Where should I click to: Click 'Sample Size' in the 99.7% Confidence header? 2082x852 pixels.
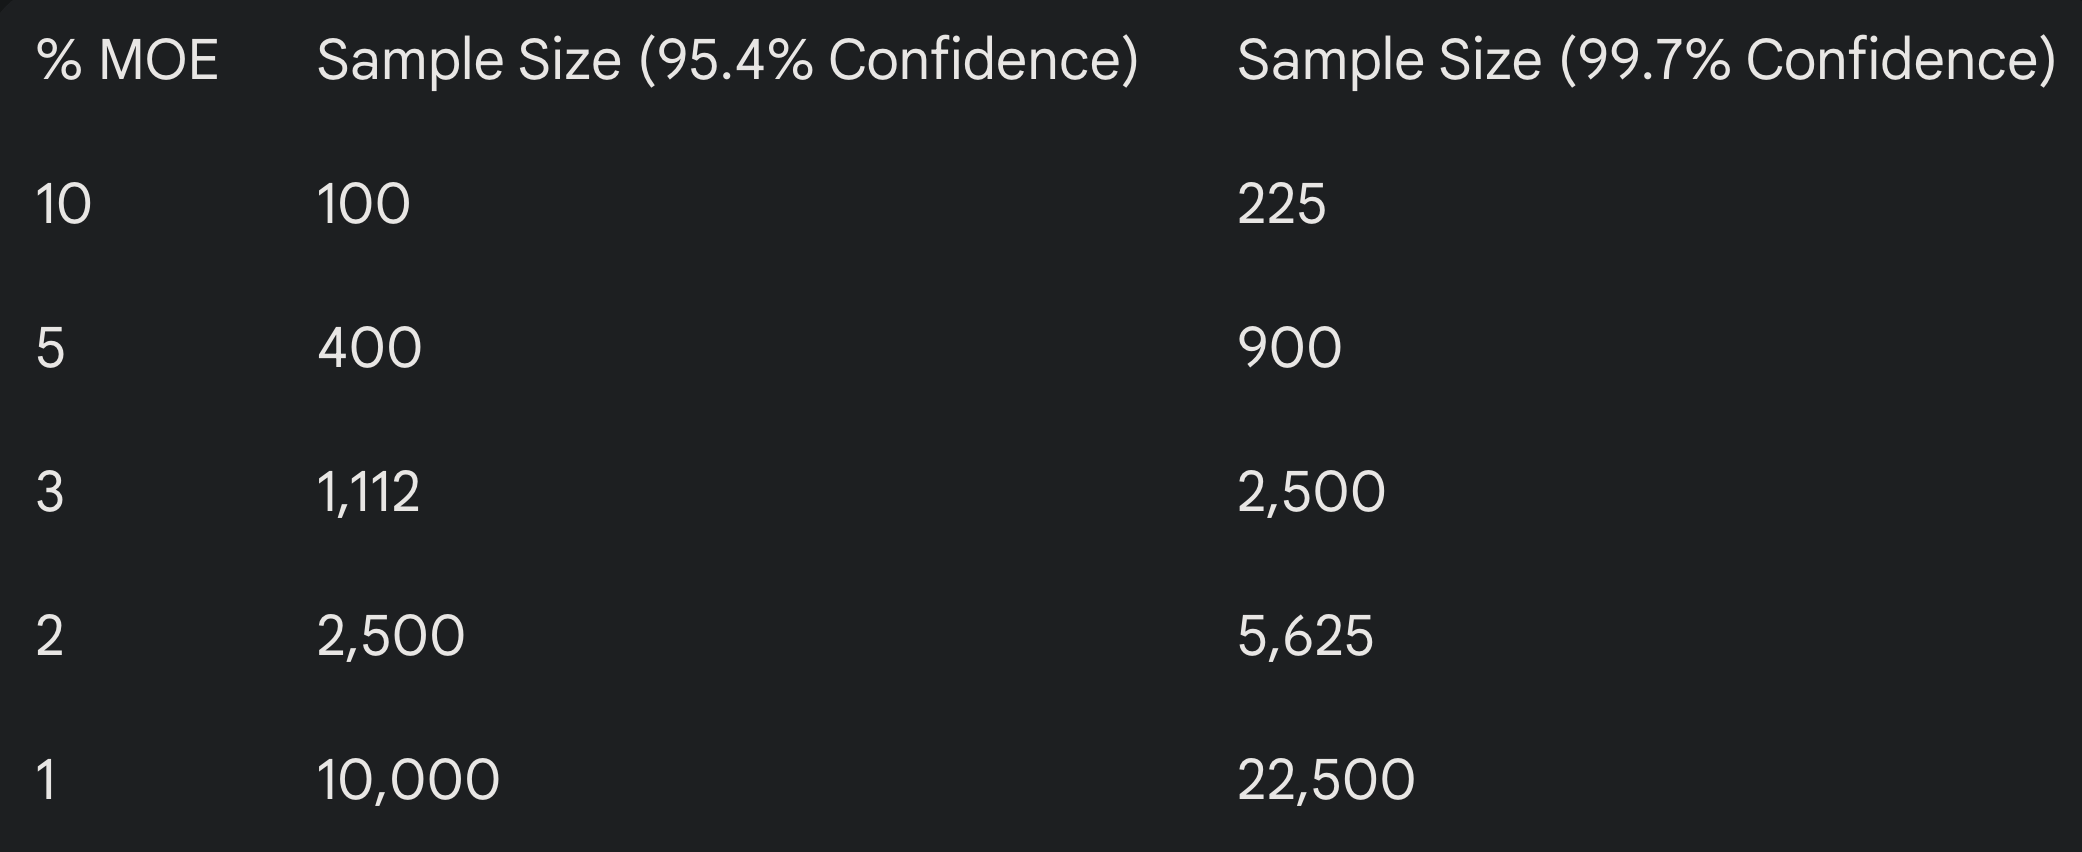point(1389,60)
